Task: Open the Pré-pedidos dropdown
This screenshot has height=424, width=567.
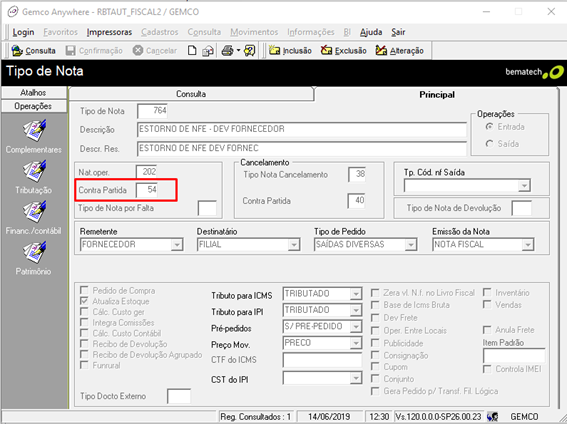Action: pos(356,327)
